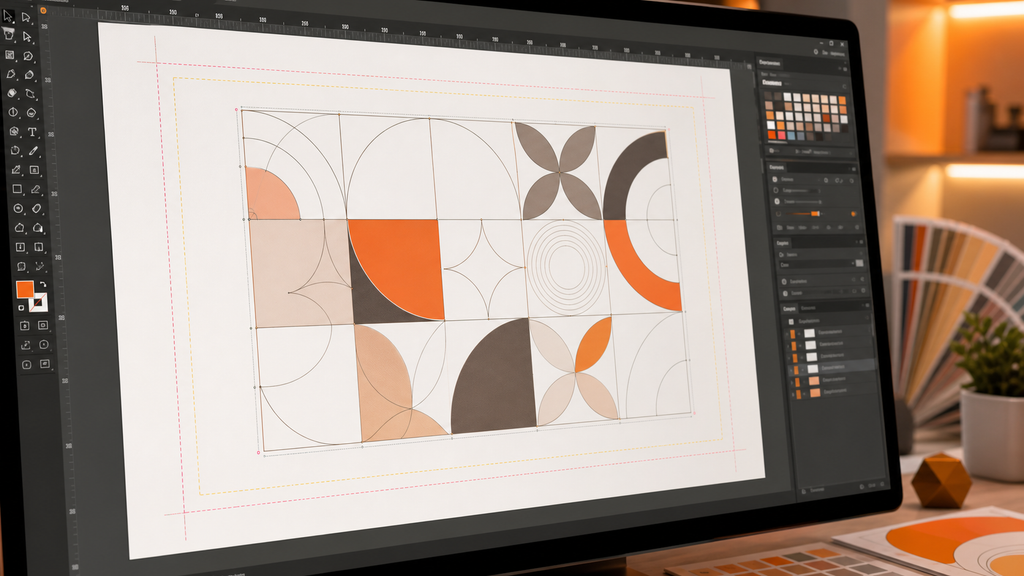The image size is (1024, 576).
Task: Select the active first tab in layers panel
Action: (x=789, y=308)
